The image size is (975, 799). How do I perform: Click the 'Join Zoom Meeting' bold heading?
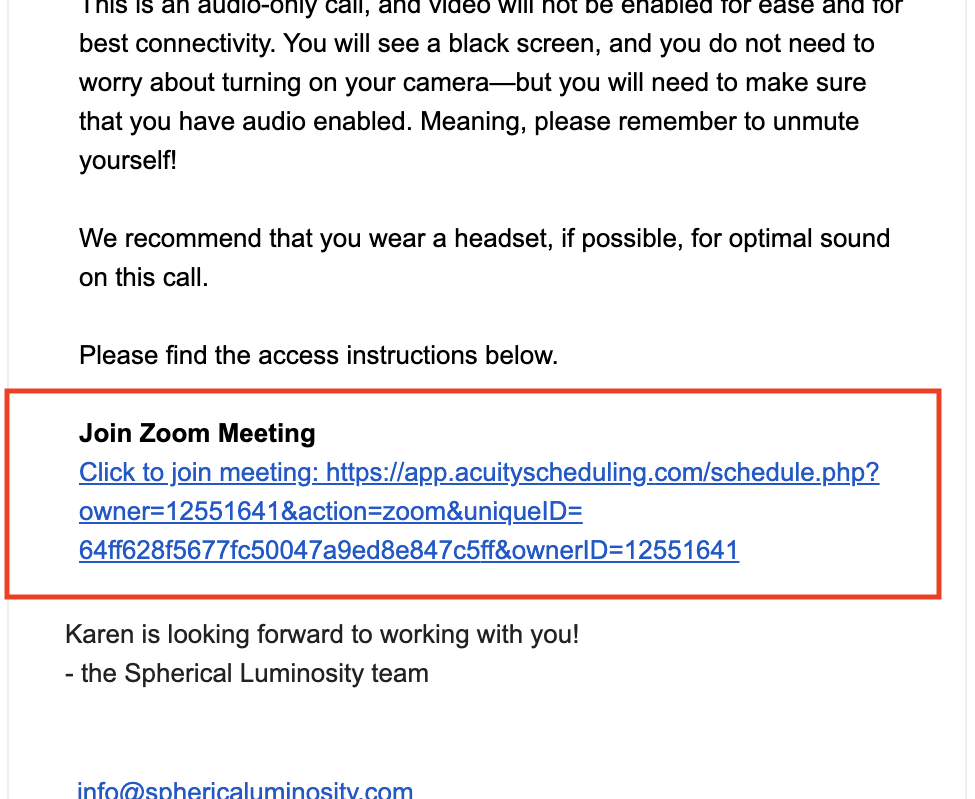[197, 433]
